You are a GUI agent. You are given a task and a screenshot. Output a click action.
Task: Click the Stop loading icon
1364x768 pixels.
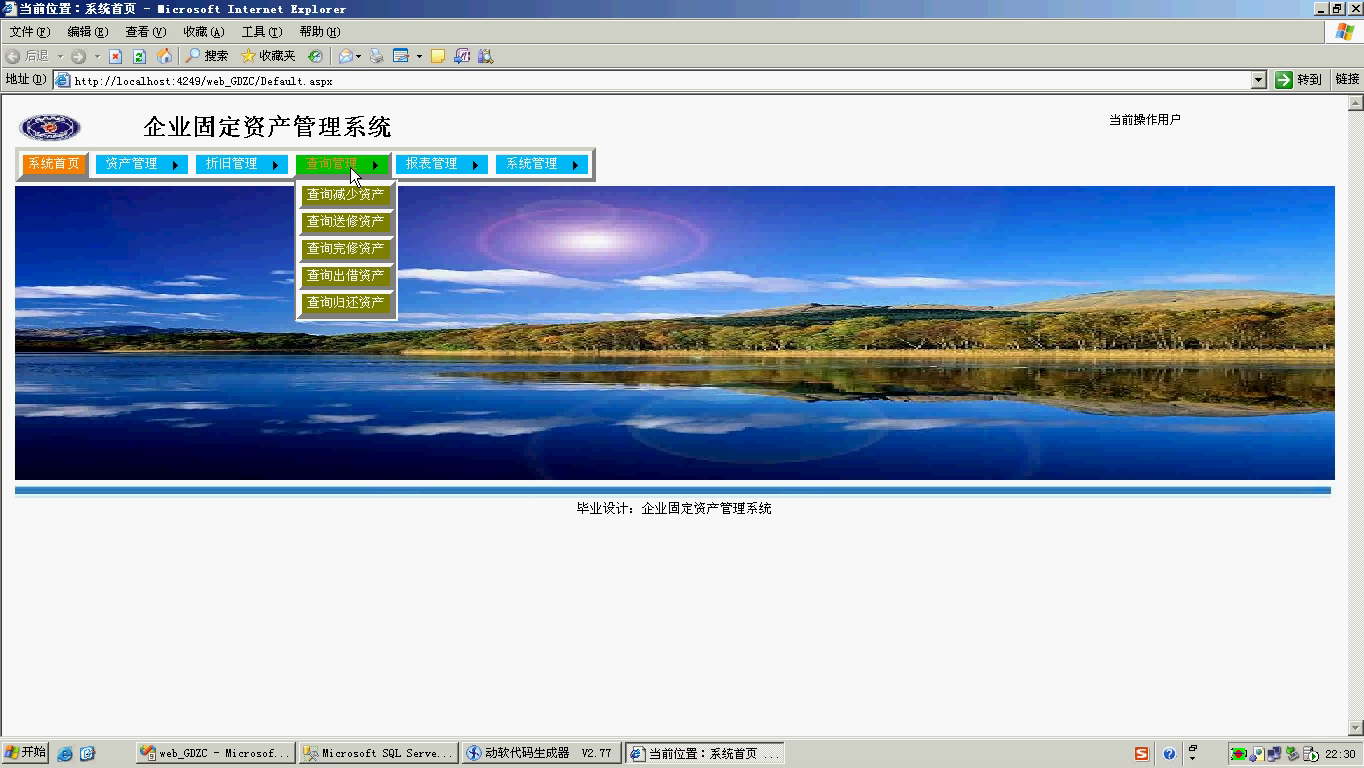point(115,56)
